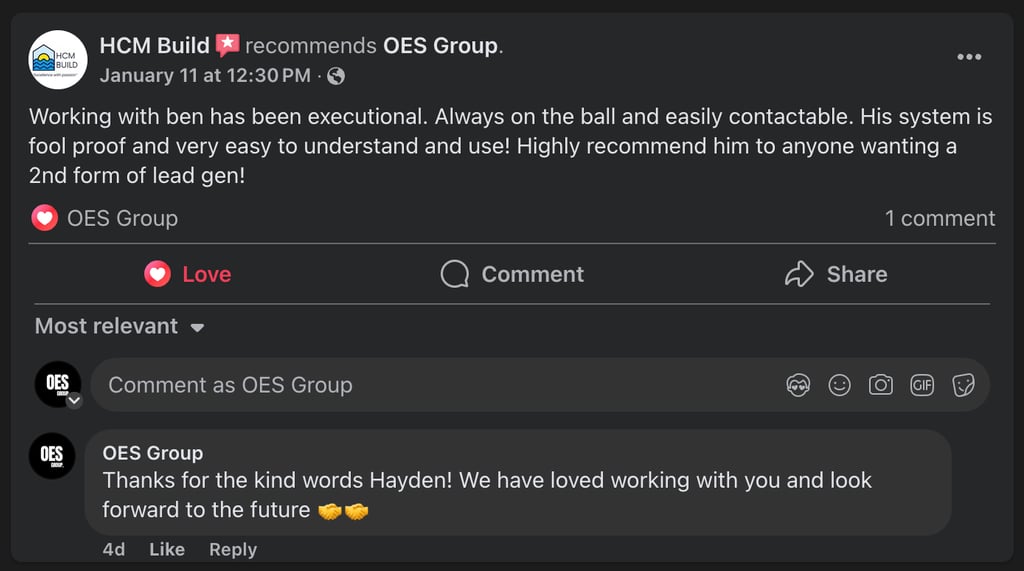Click the heart reaction icon beside OES Group

(44, 218)
